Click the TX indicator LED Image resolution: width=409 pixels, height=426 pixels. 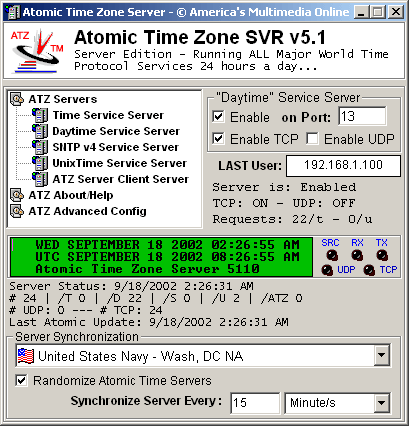(x=382, y=256)
